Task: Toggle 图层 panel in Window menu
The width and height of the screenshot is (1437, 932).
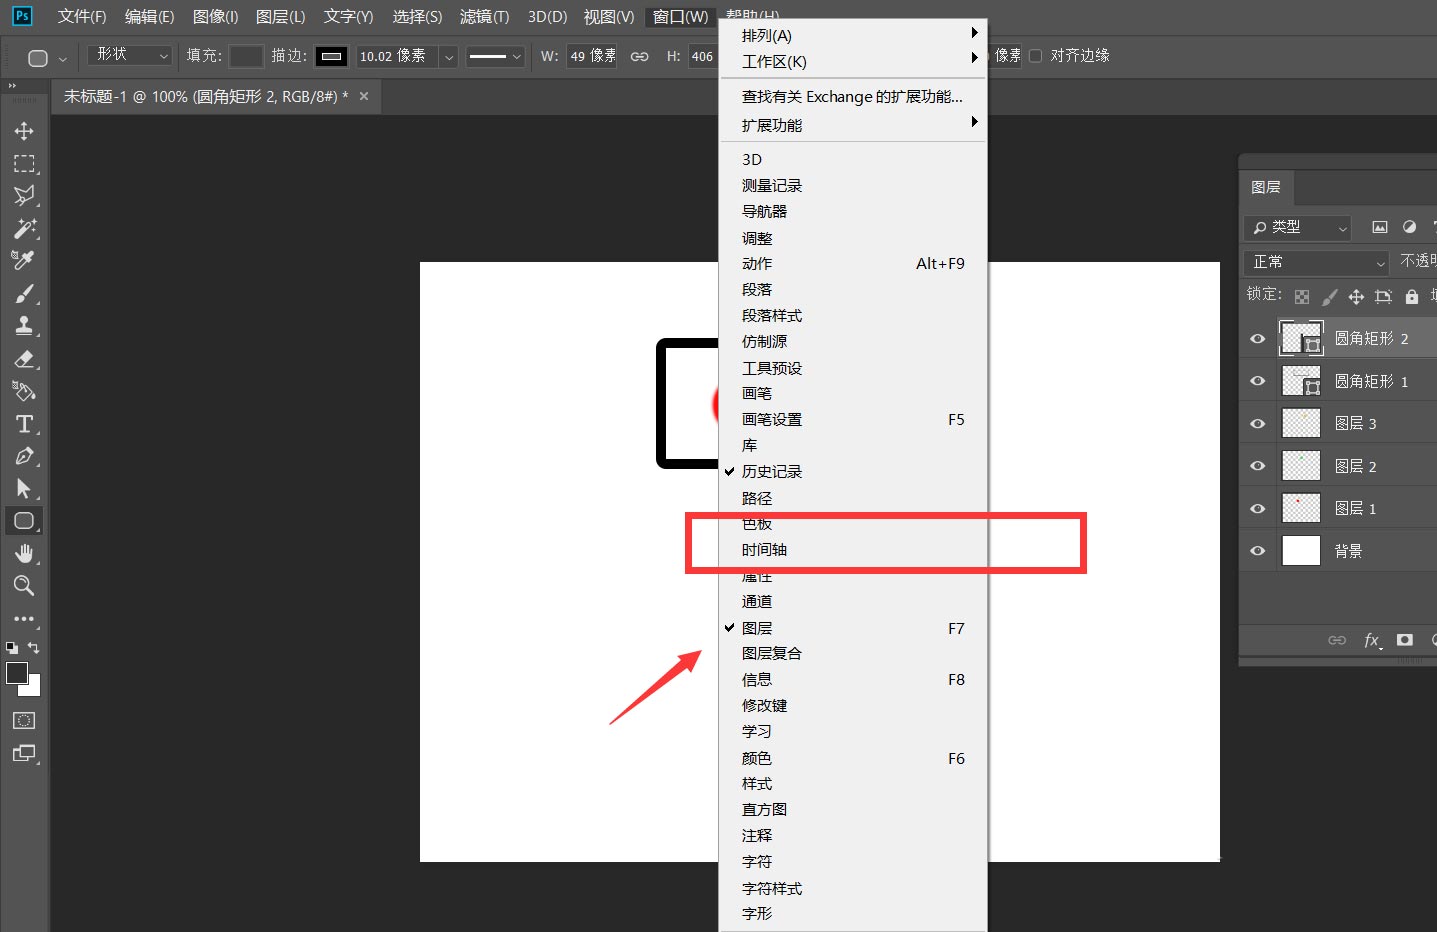Action: point(853,628)
